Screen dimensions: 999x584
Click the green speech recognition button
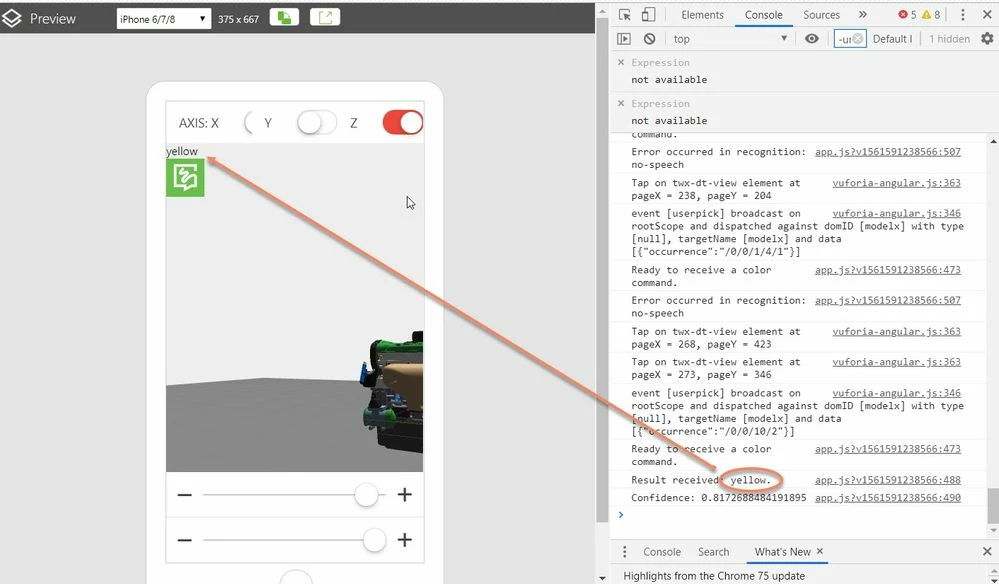(x=185, y=178)
